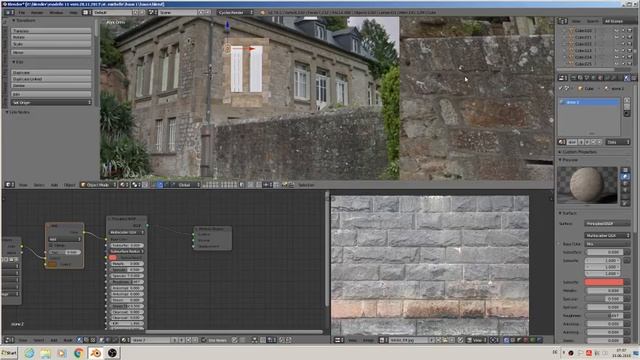Toggle visibility eye for Cube.024 in the outliner
Screen dimensions: 640x360
tap(616, 57)
